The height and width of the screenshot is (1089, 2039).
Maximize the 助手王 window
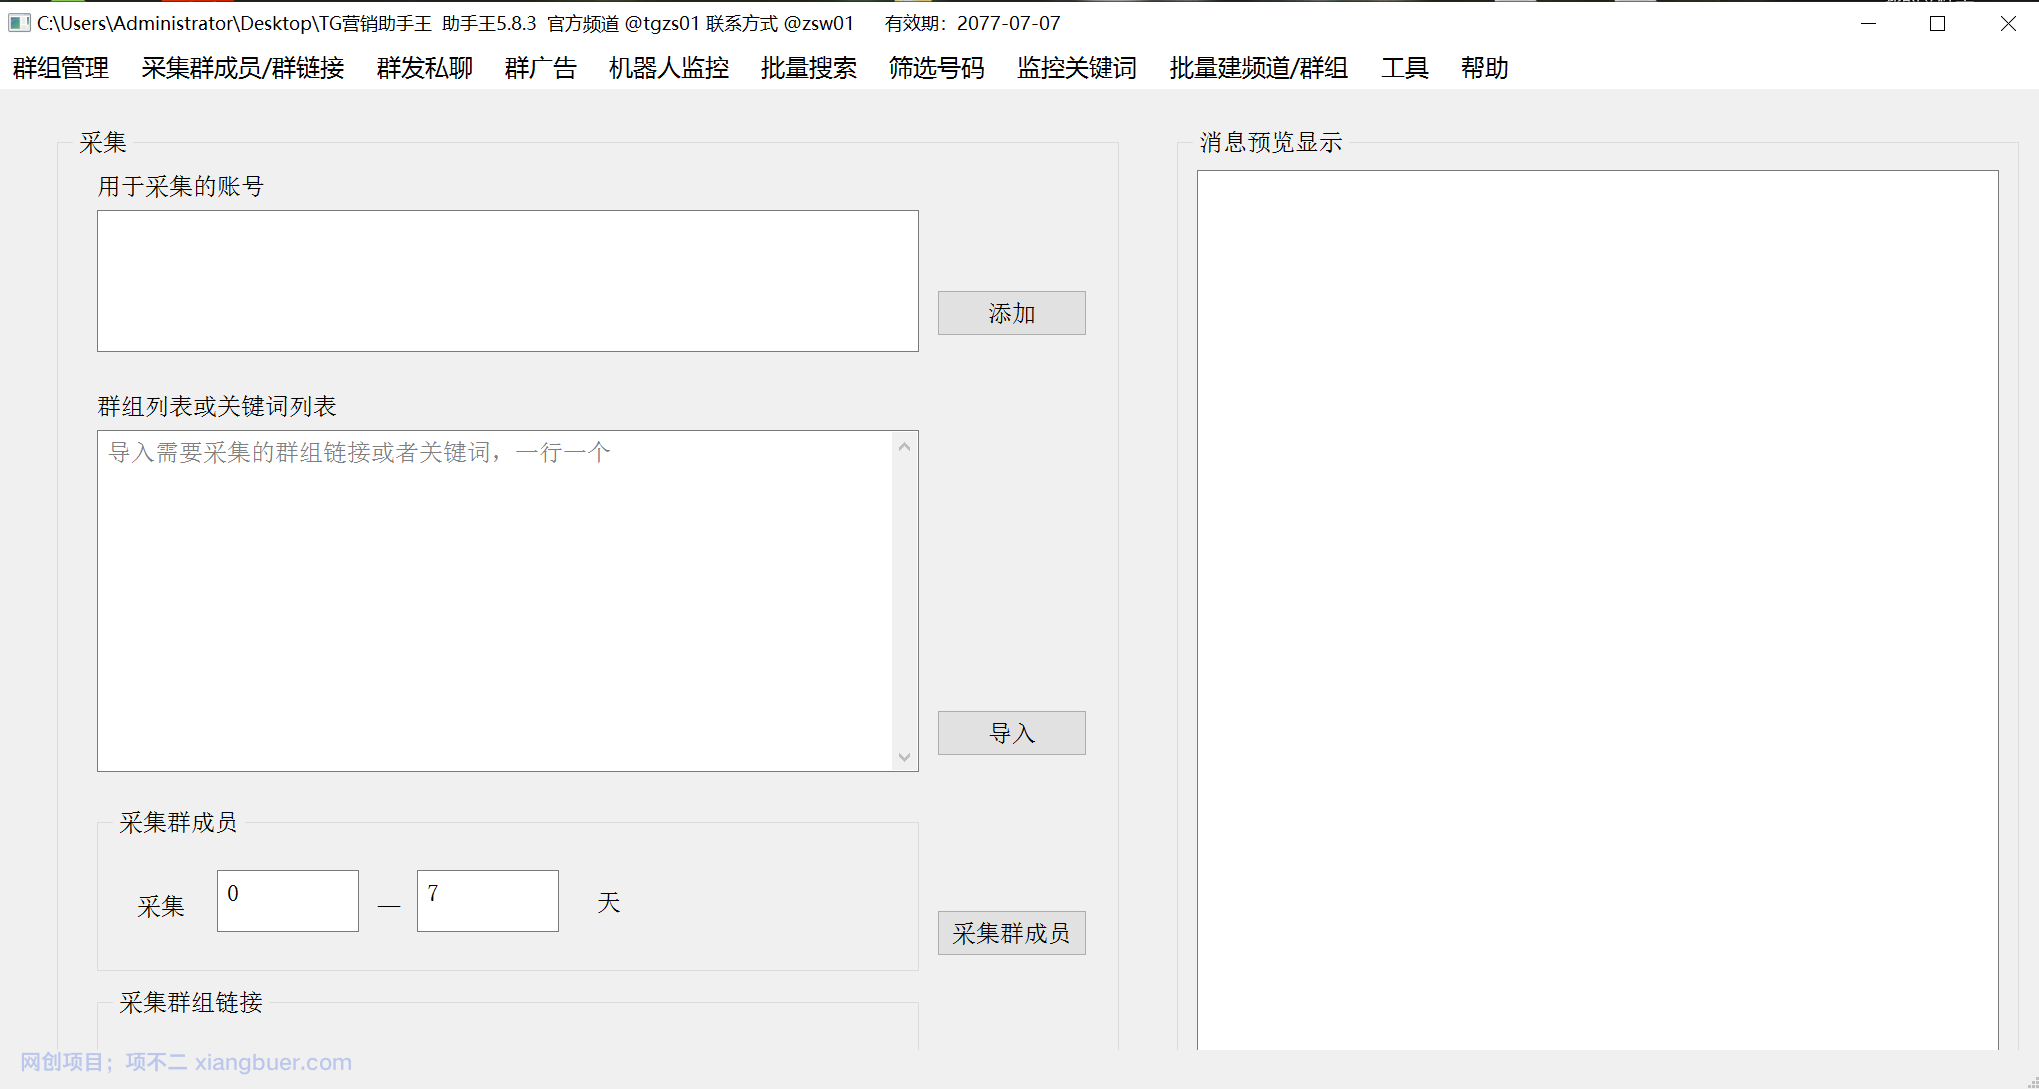tap(1938, 23)
